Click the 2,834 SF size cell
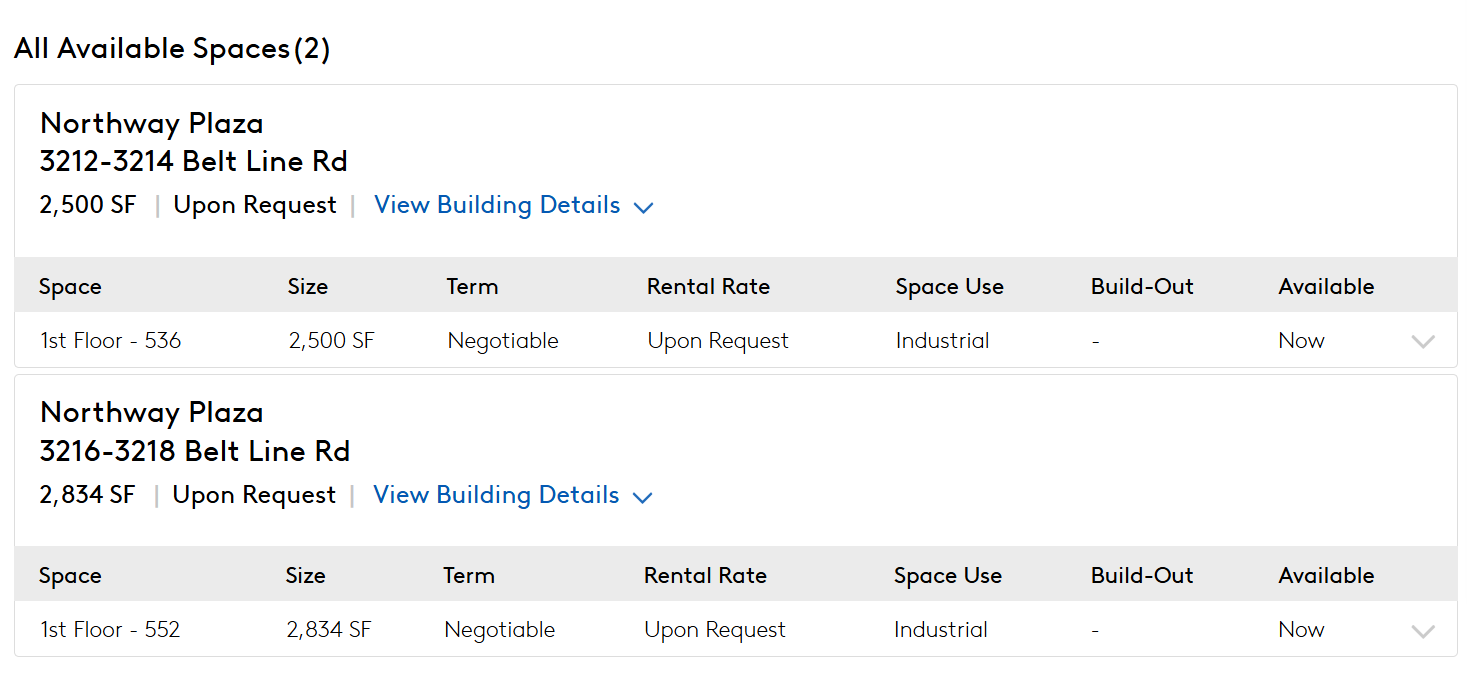This screenshot has height=682, width=1467. [x=328, y=629]
